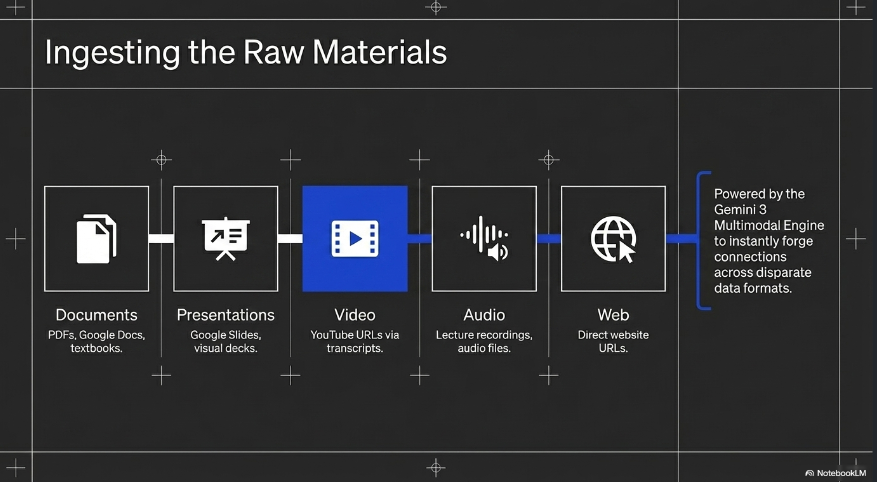Click the PDFs, Google Docs, textbooks description

coord(96,341)
